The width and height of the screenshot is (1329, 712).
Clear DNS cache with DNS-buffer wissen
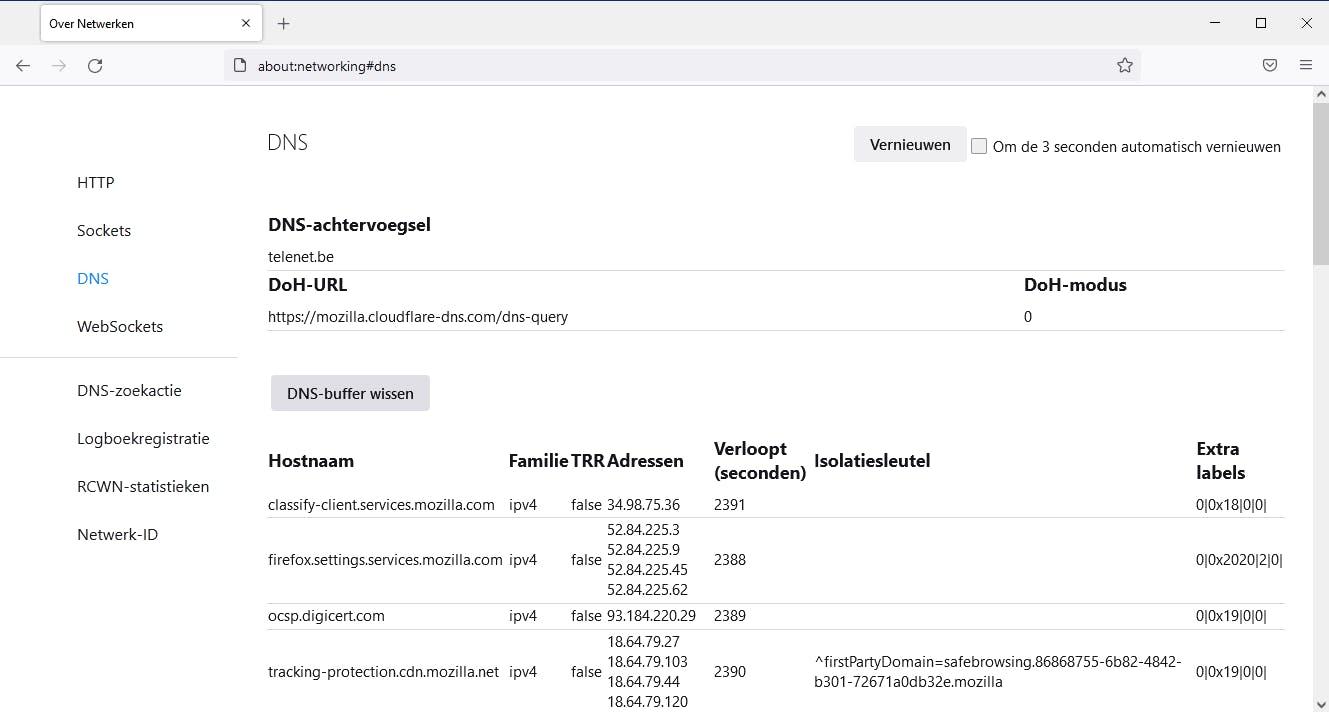click(x=349, y=392)
